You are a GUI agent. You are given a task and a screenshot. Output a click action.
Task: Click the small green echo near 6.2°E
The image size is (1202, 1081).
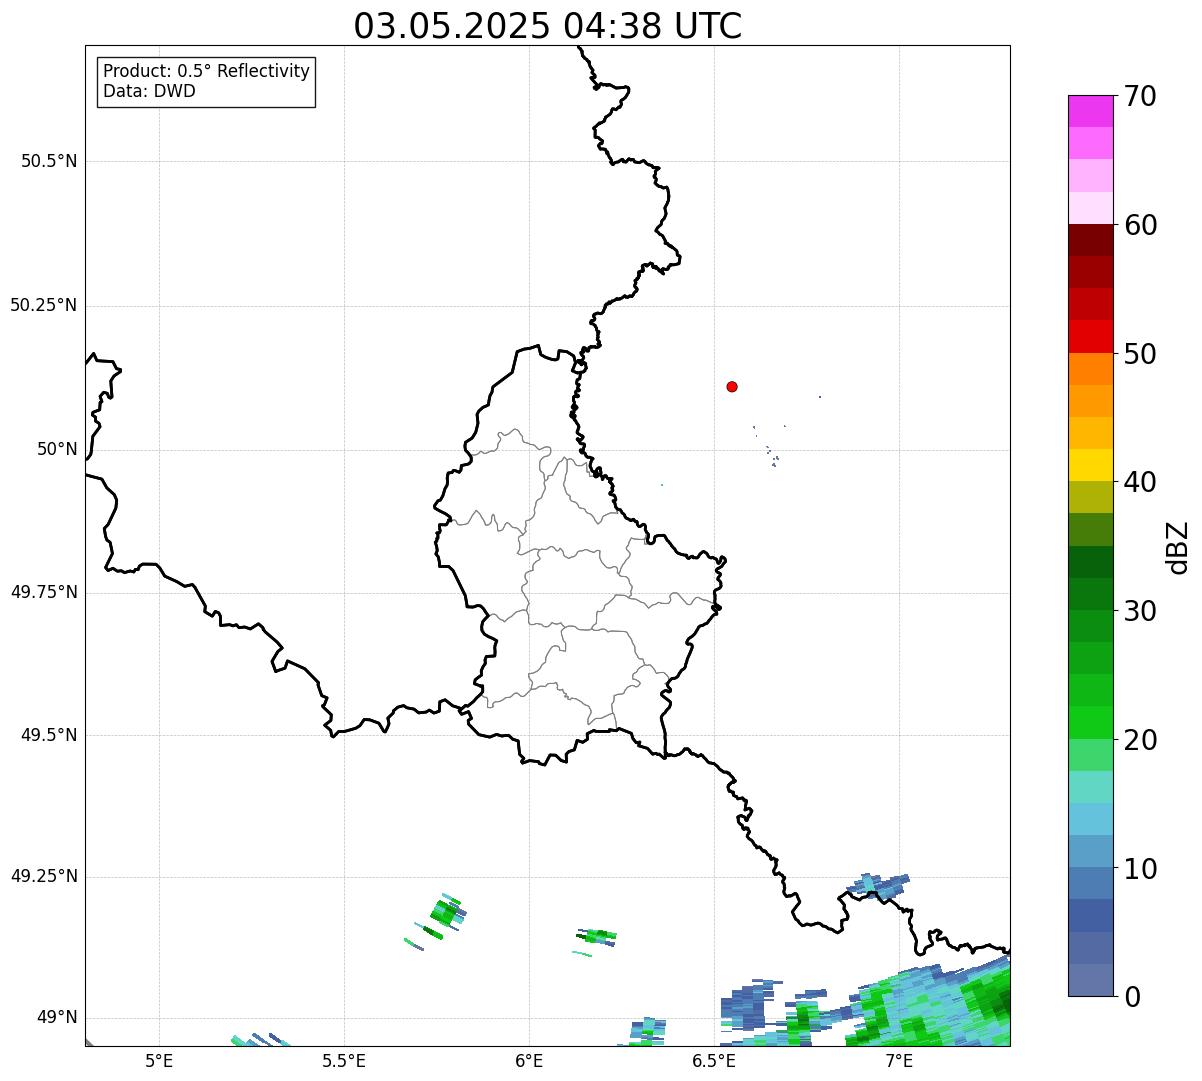(597, 936)
